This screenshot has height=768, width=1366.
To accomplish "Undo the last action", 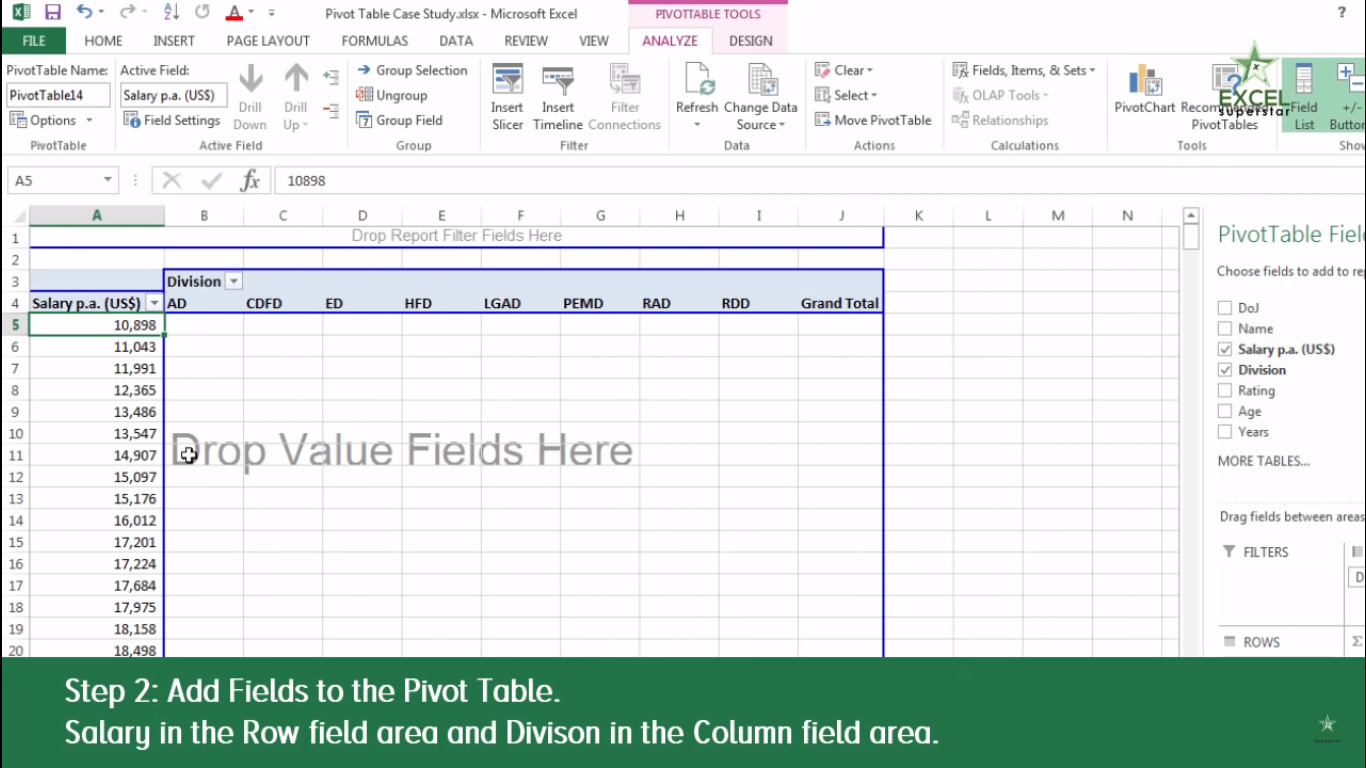I will 84,13.
